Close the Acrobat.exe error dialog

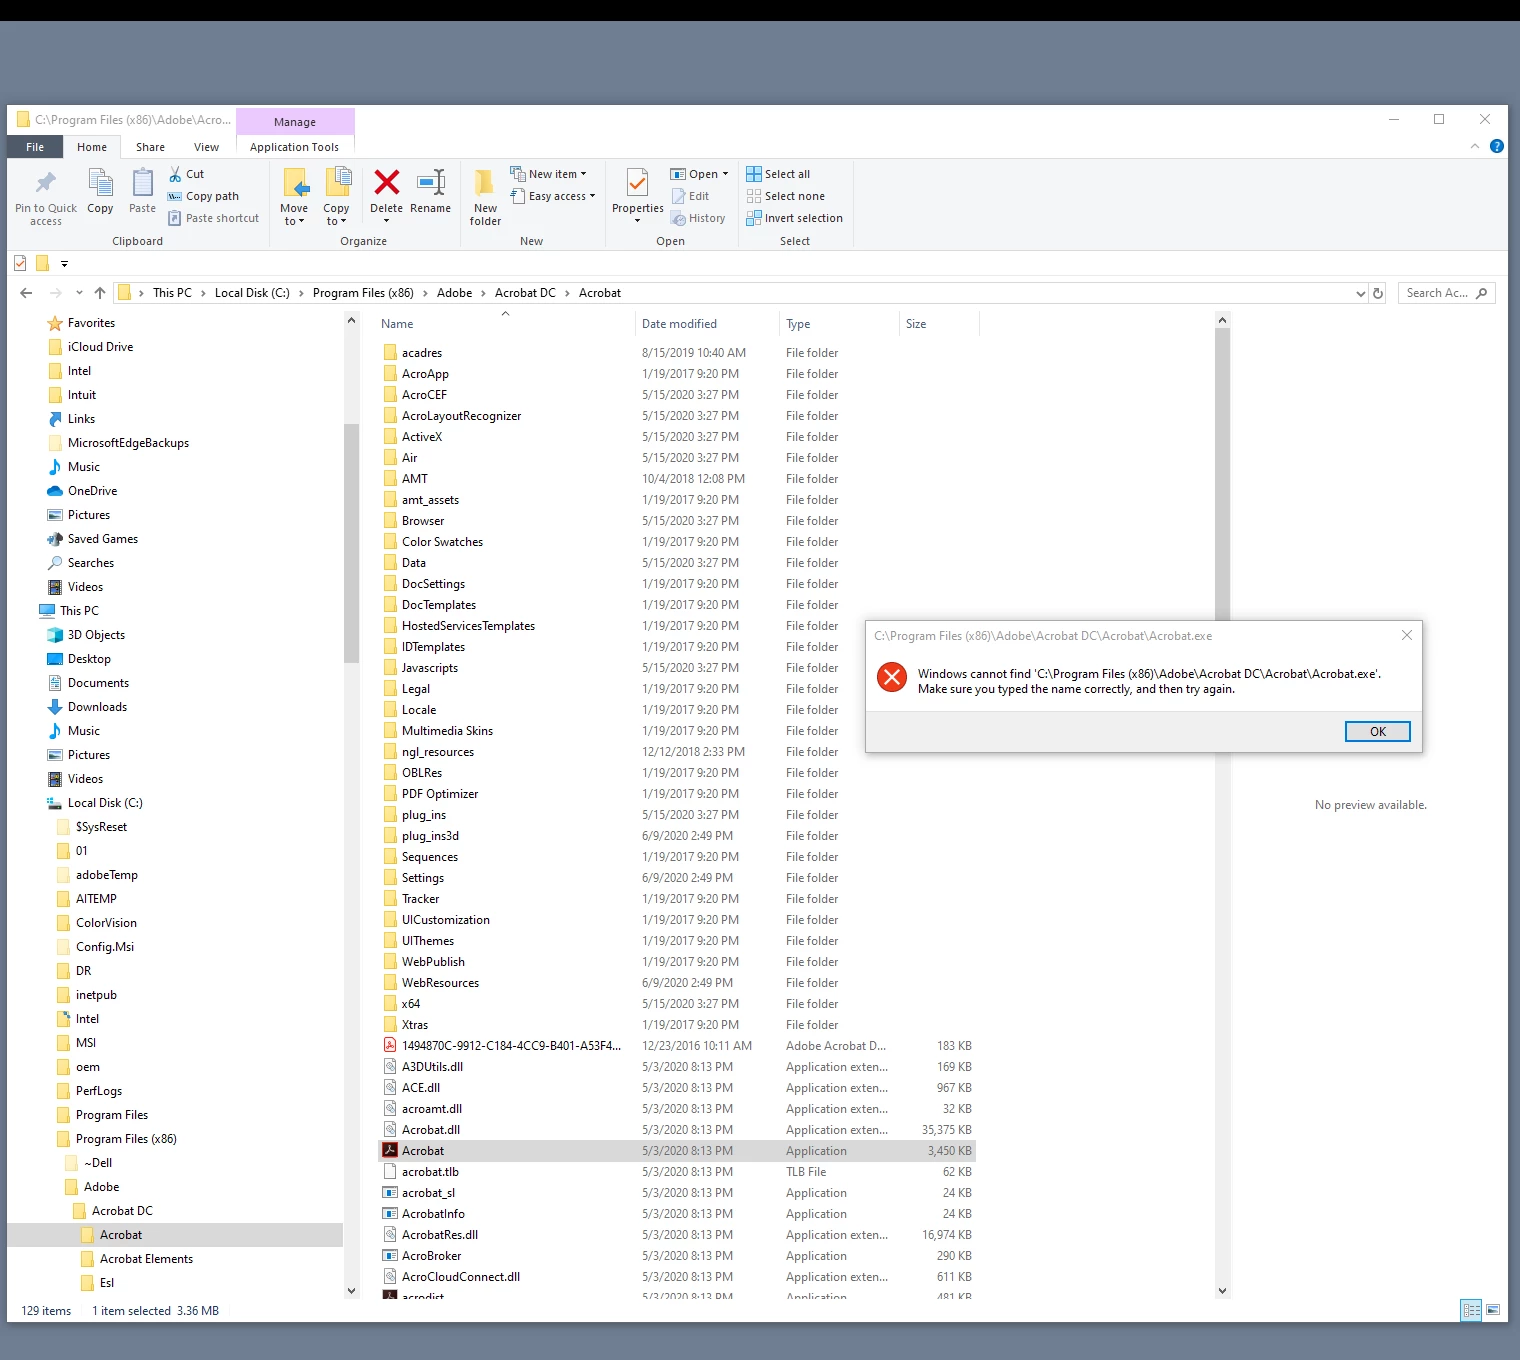1407,635
